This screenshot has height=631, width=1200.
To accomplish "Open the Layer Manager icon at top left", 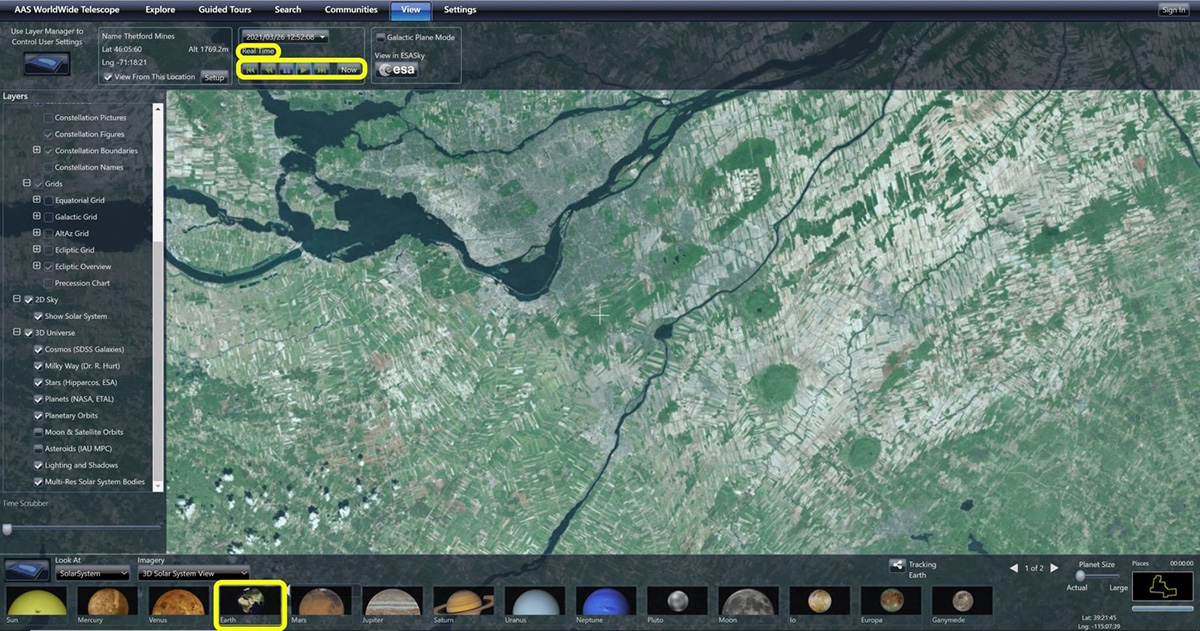I will click(x=47, y=64).
